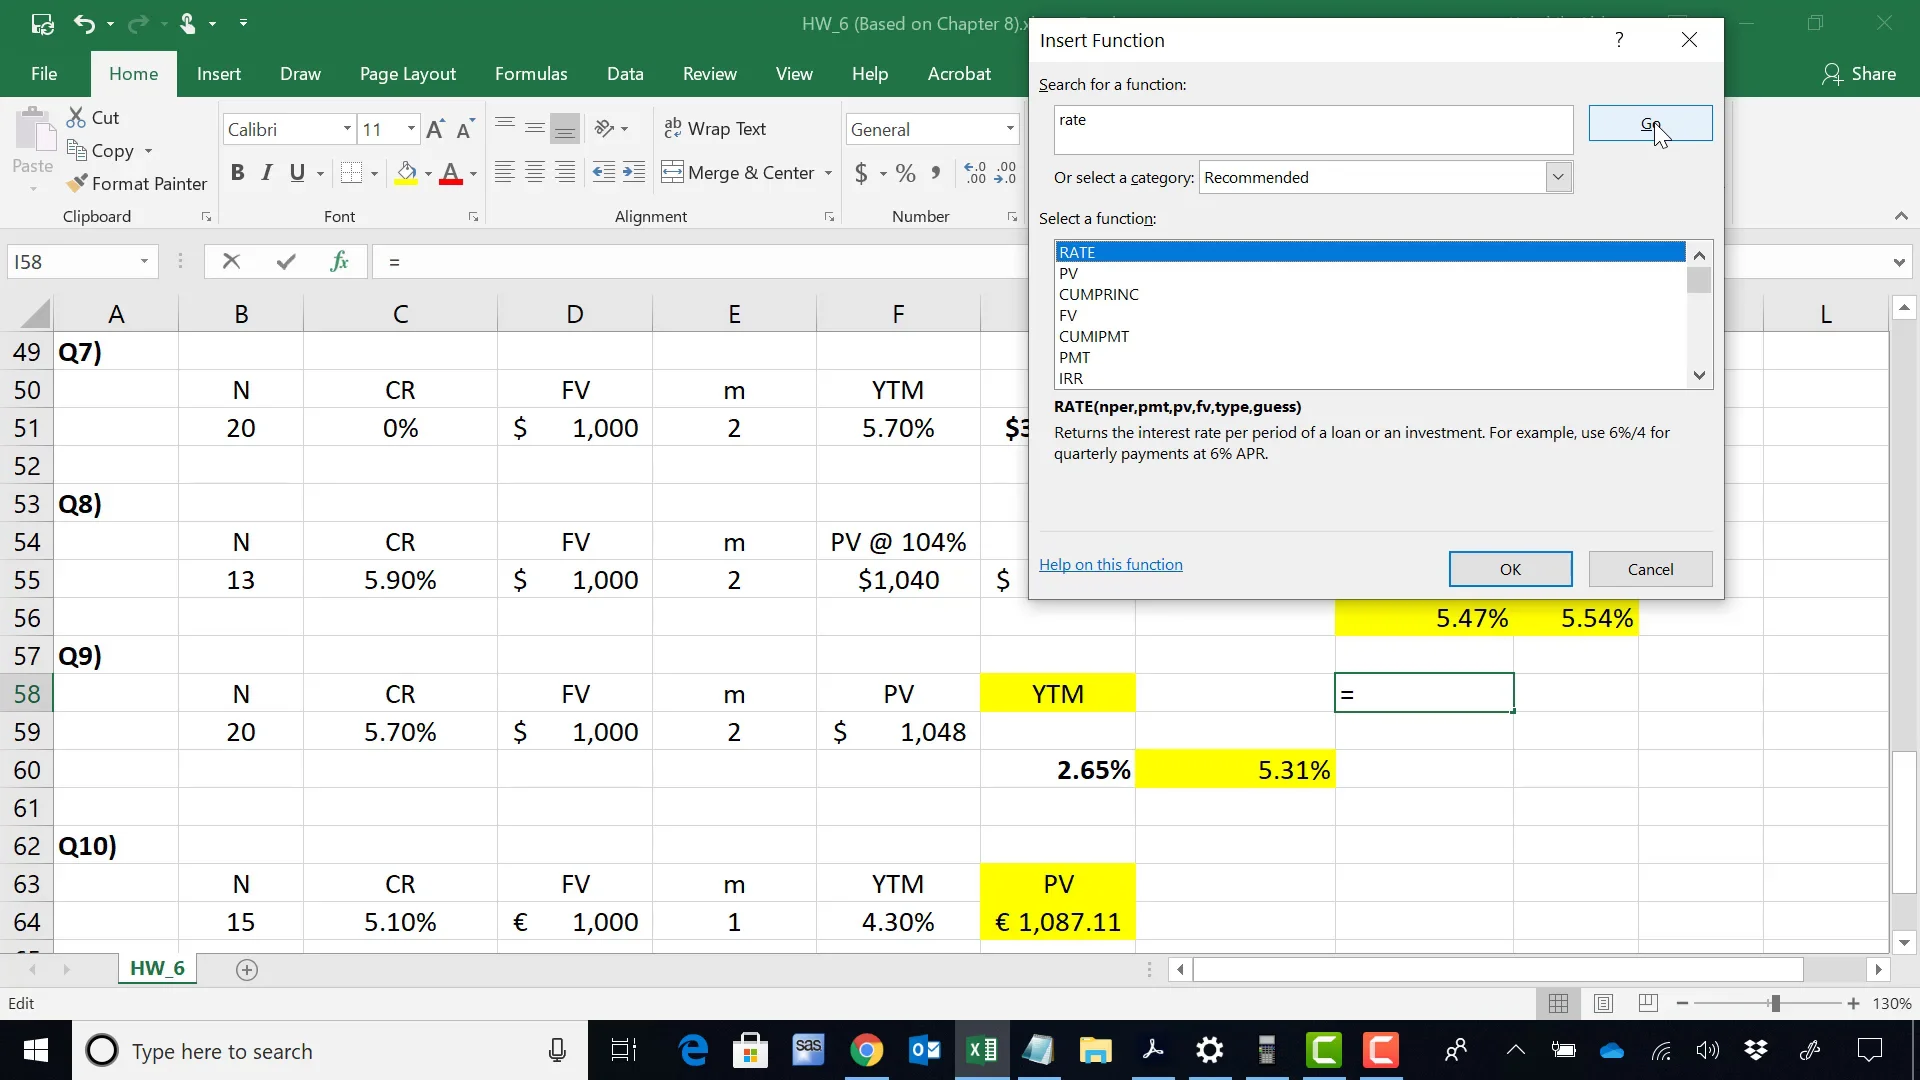Click the Borders icon in Font group
The image size is (1920, 1080).
coord(351,173)
